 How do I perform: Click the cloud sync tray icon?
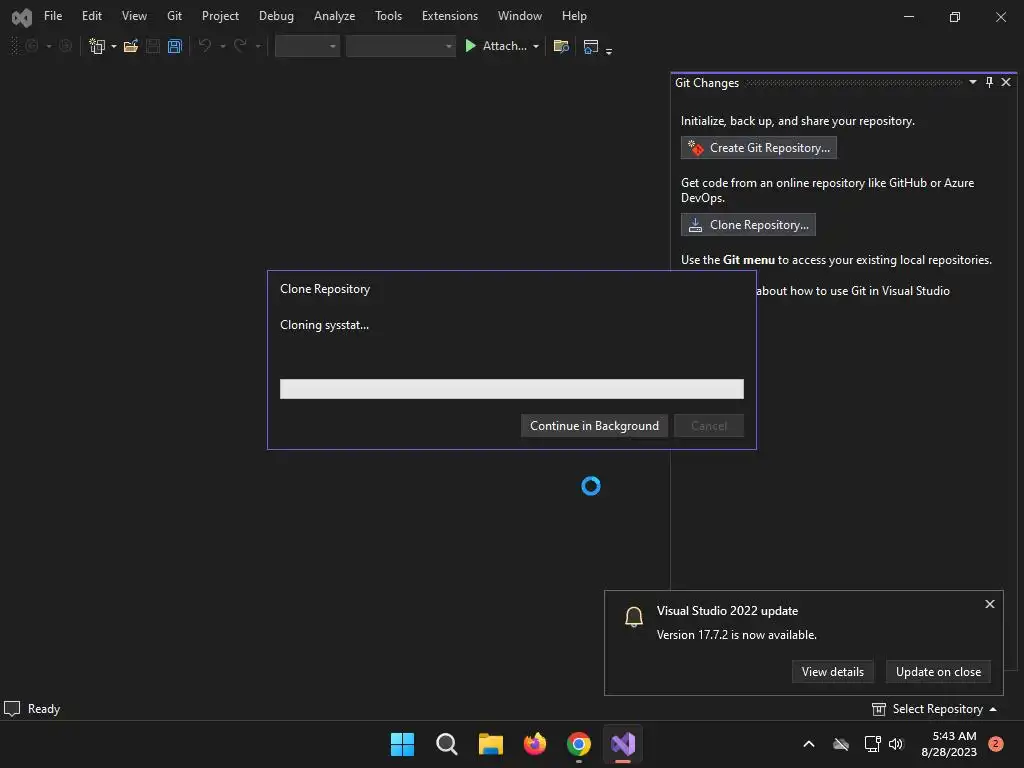point(841,744)
